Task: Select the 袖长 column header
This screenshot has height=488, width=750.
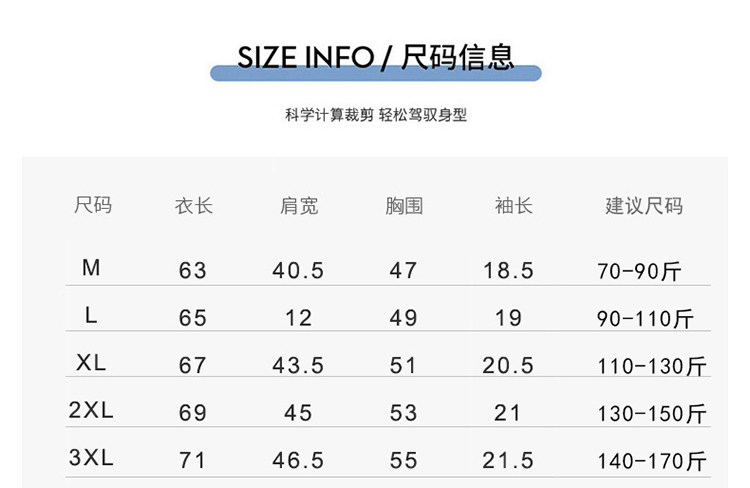Action: [513, 206]
